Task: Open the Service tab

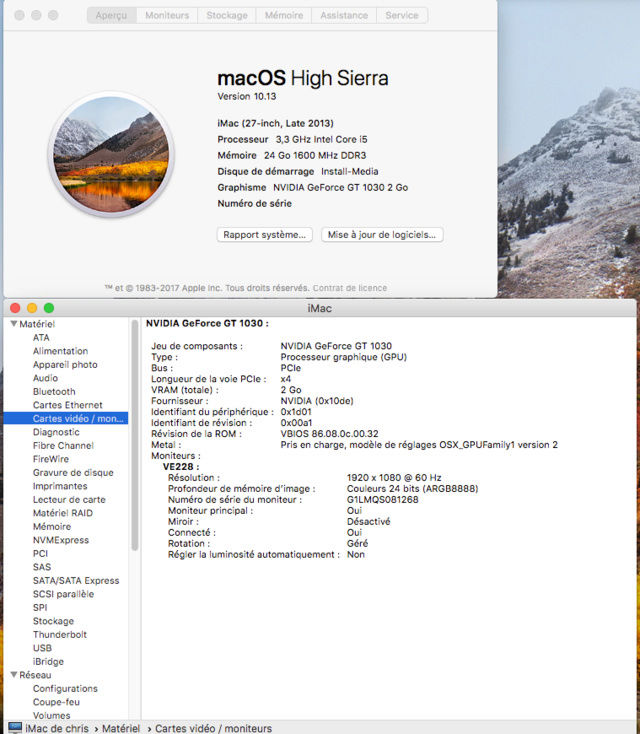Action: click(x=402, y=15)
